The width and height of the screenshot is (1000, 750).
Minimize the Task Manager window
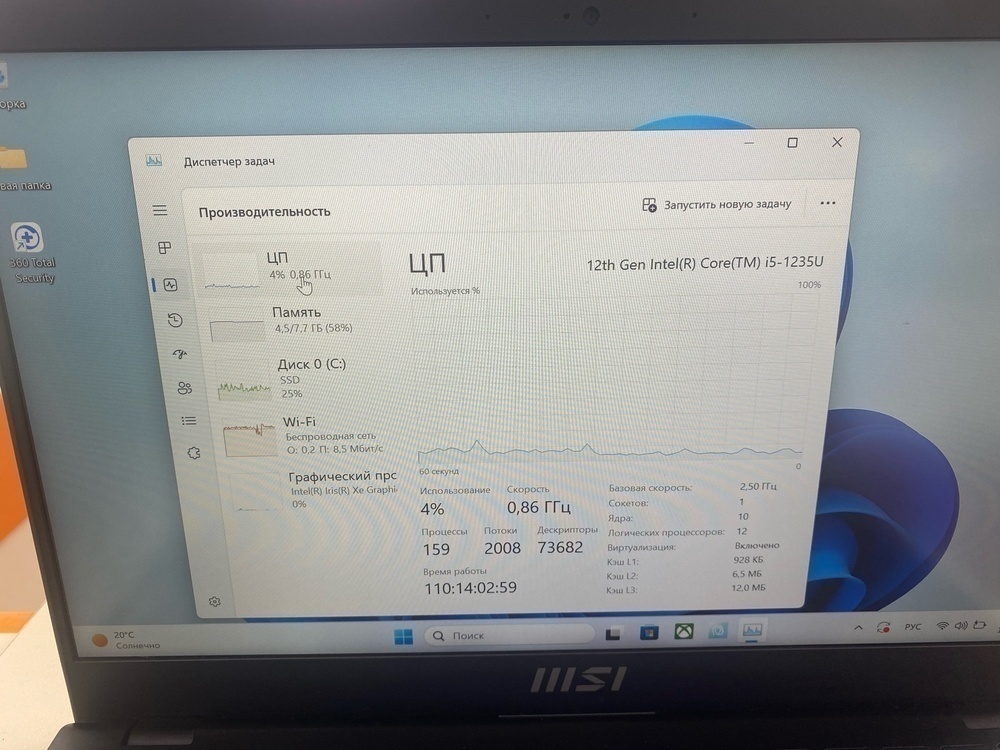point(749,143)
